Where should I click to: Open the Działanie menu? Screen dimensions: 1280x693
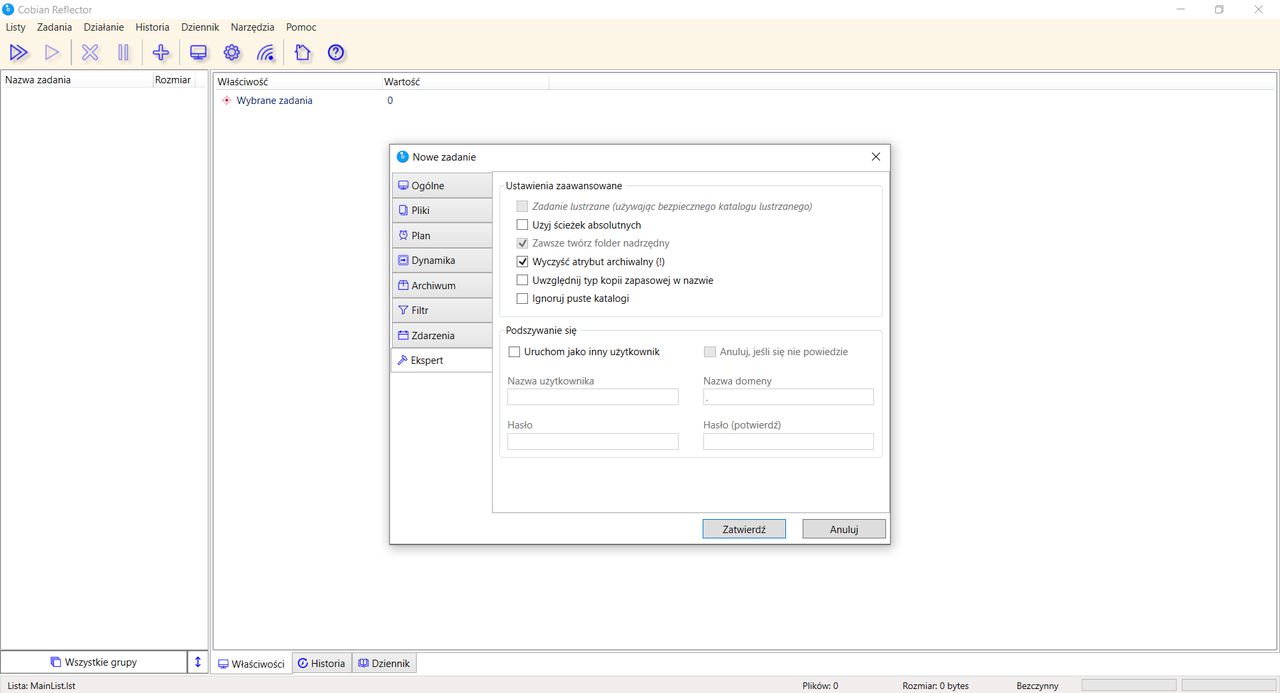coord(104,27)
